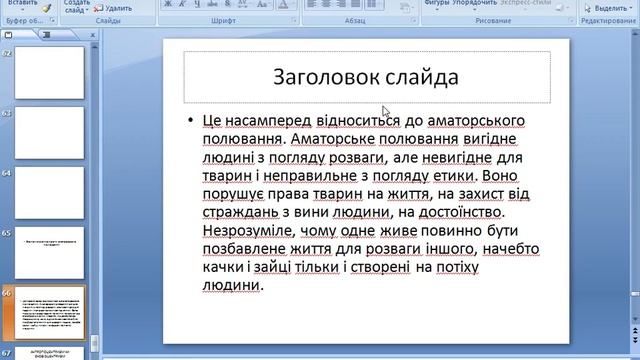Align text right in Абзац group
This screenshot has width=640, height=360.
[341, 4]
